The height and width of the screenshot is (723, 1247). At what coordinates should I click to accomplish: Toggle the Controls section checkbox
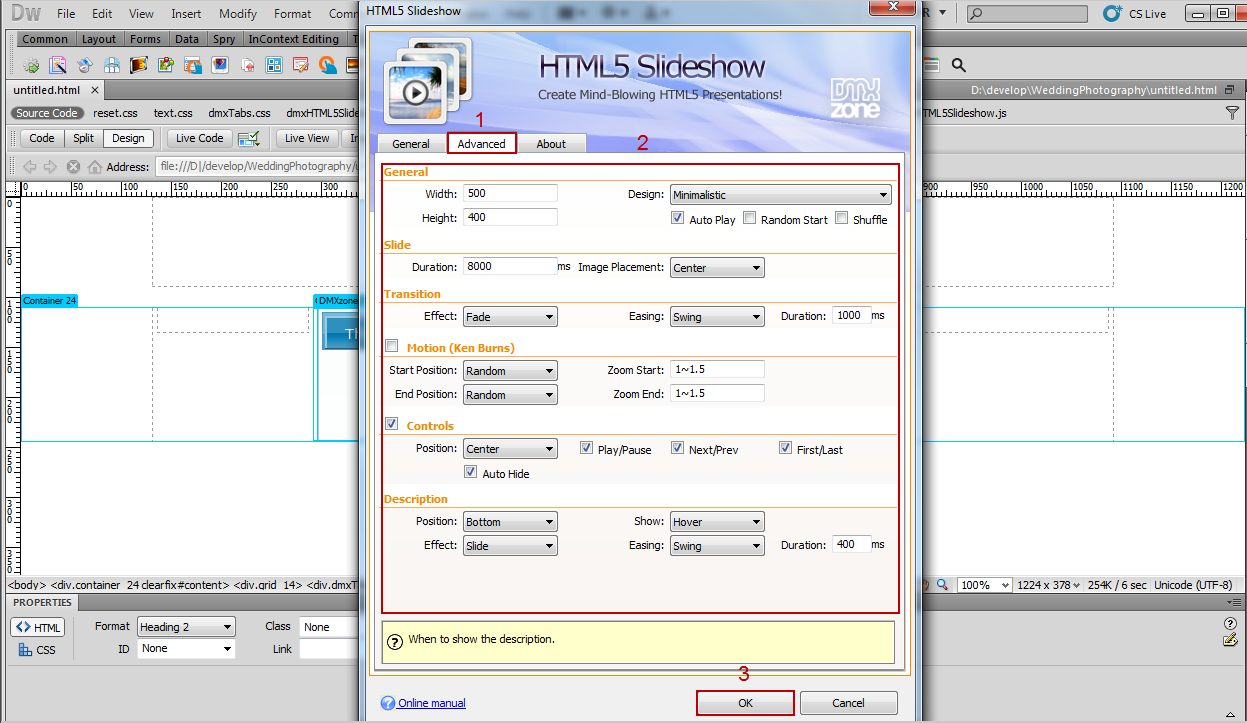392,424
